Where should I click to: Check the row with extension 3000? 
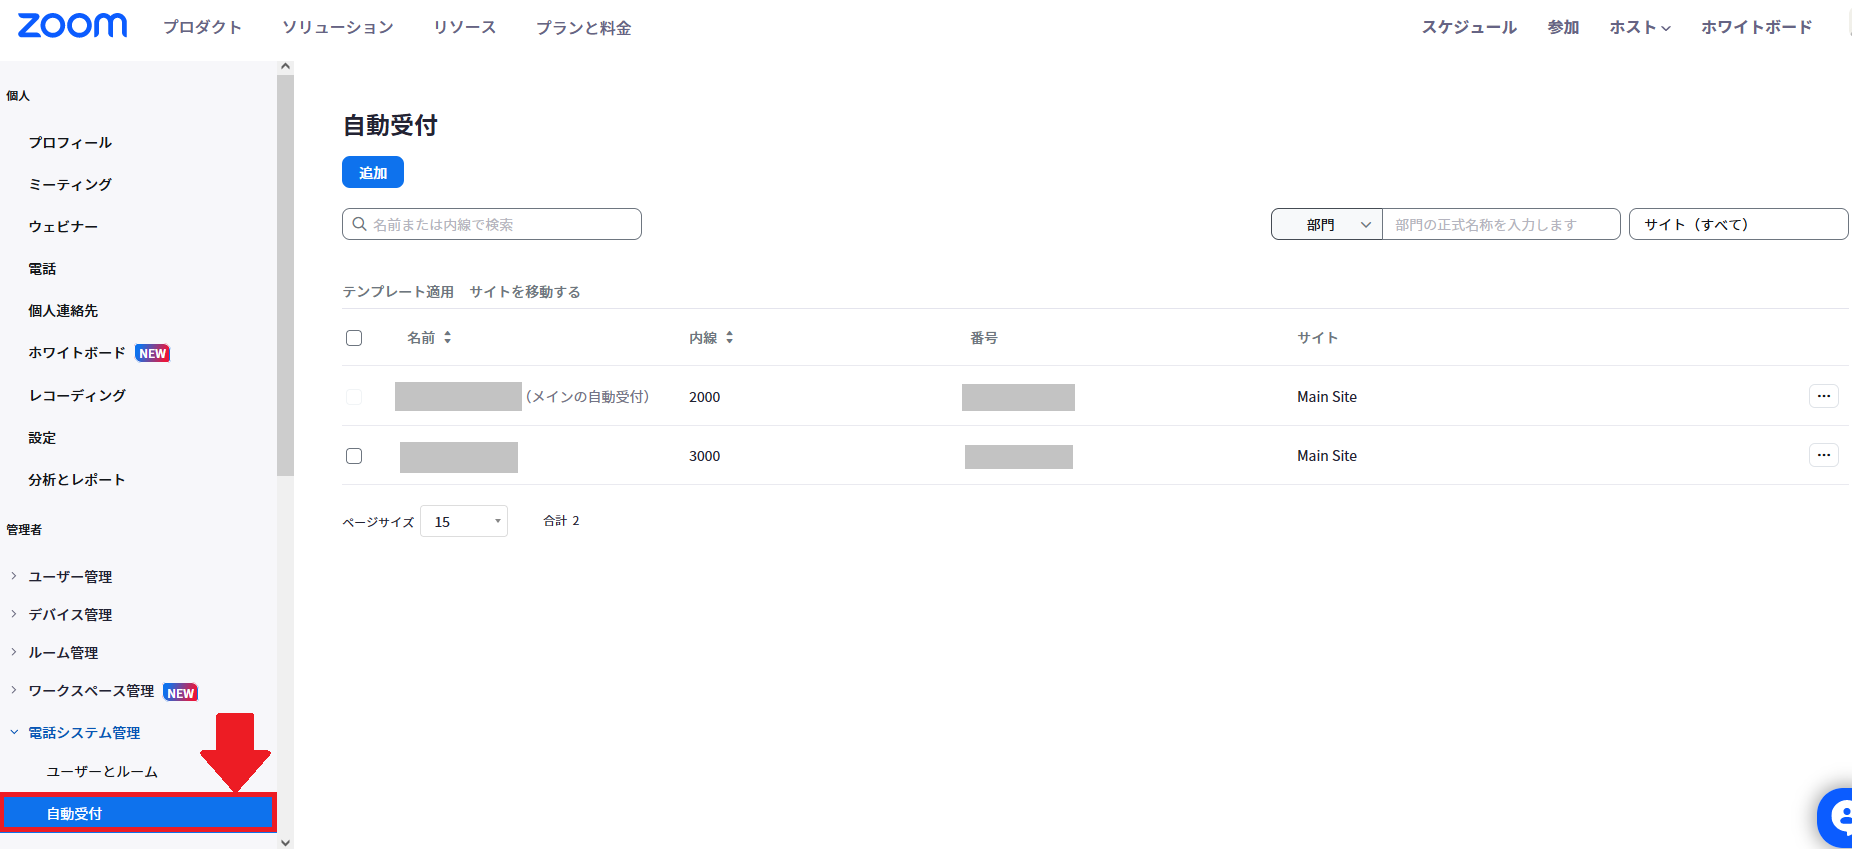click(x=354, y=456)
